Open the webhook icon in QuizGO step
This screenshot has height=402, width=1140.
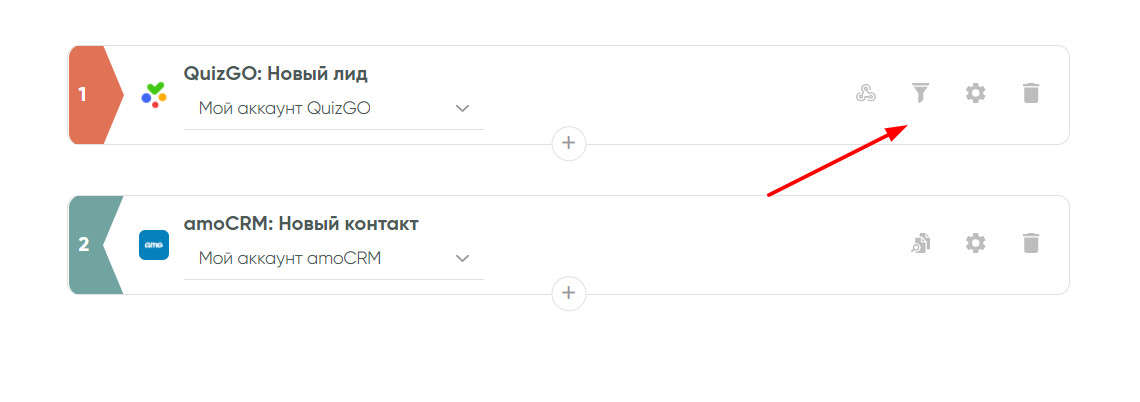click(x=866, y=94)
